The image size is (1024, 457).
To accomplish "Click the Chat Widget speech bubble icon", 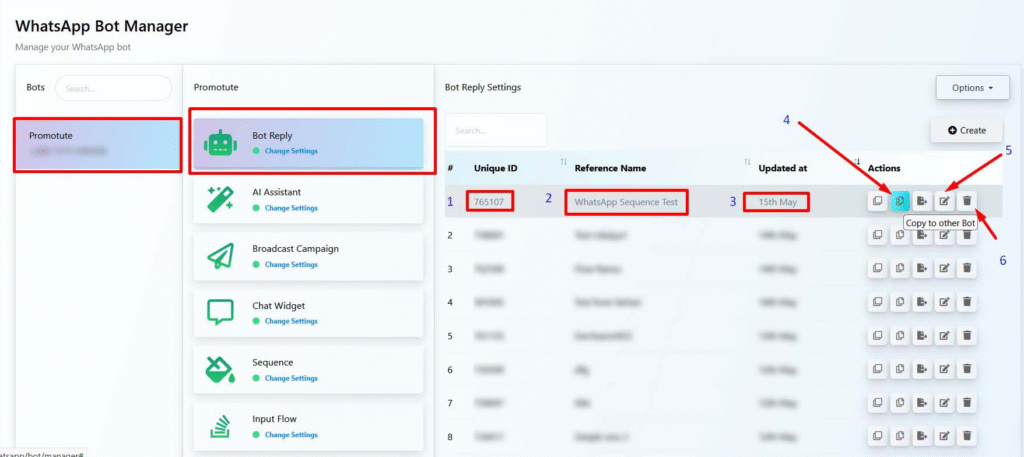I will pos(220,312).
